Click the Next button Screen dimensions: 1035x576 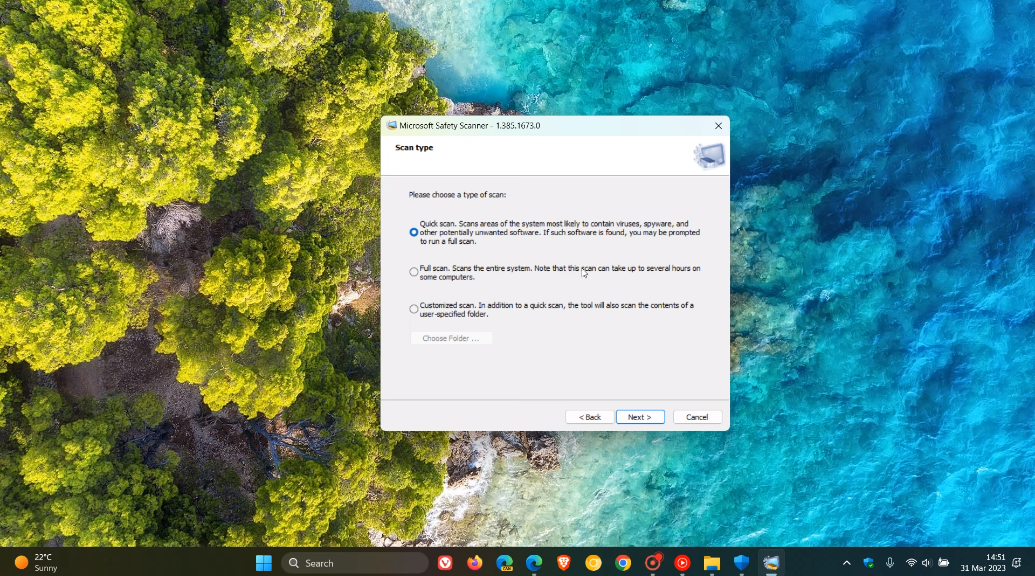click(x=640, y=417)
